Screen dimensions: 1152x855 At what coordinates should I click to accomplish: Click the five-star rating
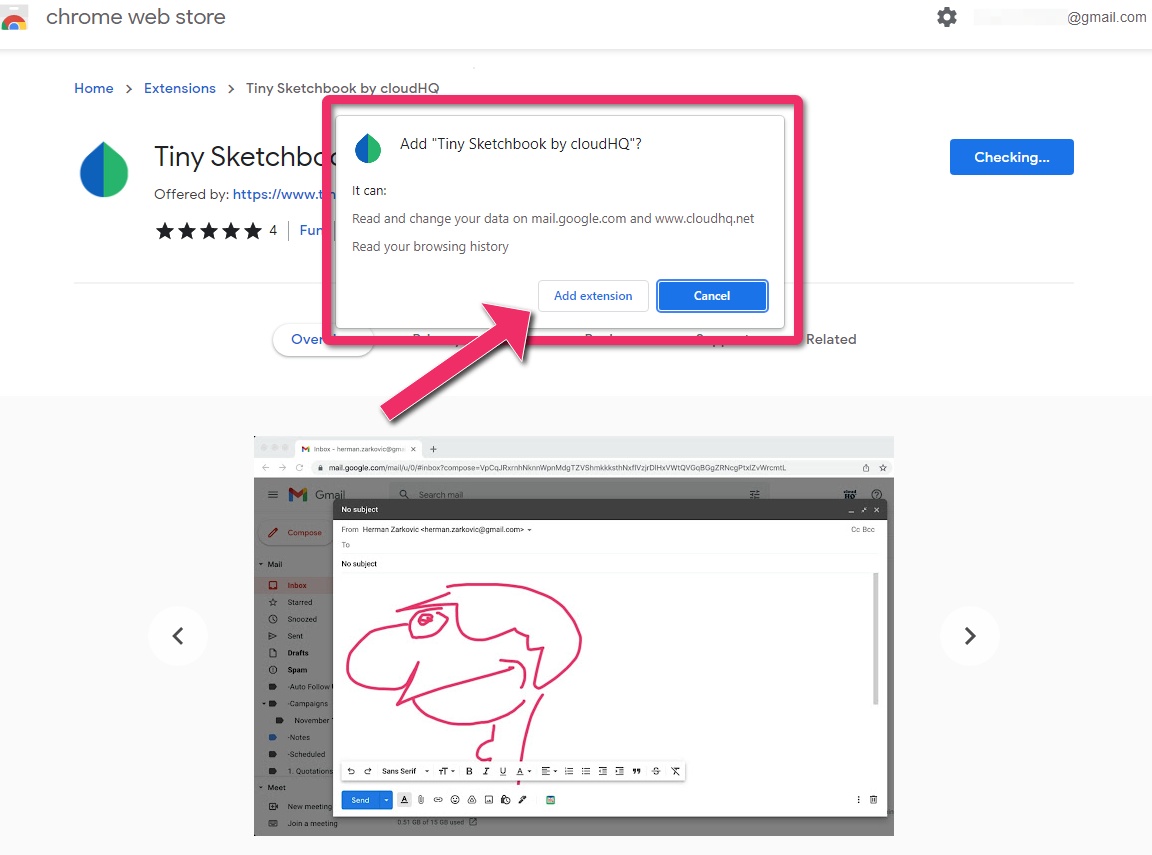209,231
